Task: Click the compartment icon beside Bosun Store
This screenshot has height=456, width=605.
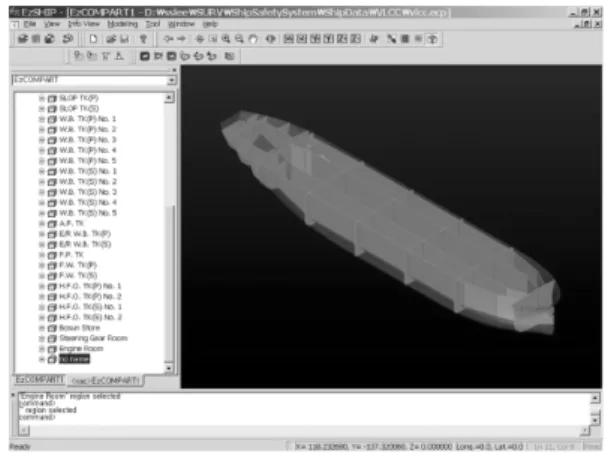Action: pos(52,328)
